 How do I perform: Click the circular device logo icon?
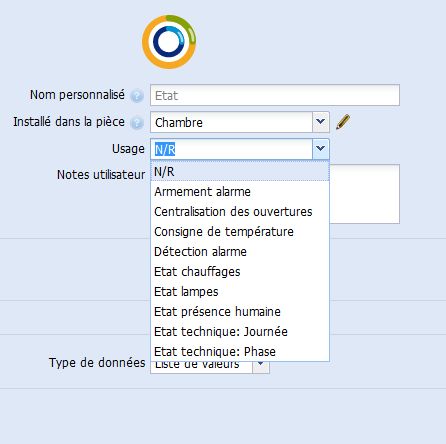(x=169, y=42)
